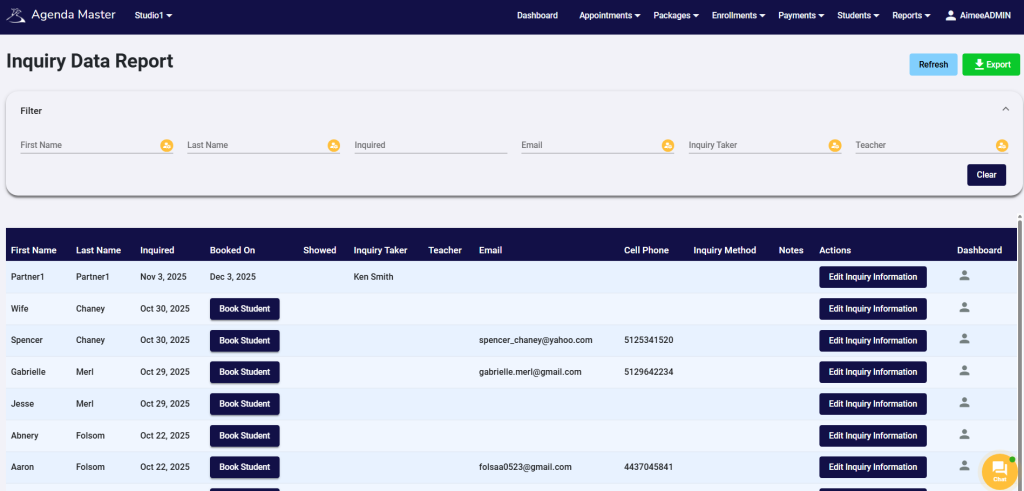Click the orange icon beside Email filter
This screenshot has width=1024, height=491.
tap(668, 146)
